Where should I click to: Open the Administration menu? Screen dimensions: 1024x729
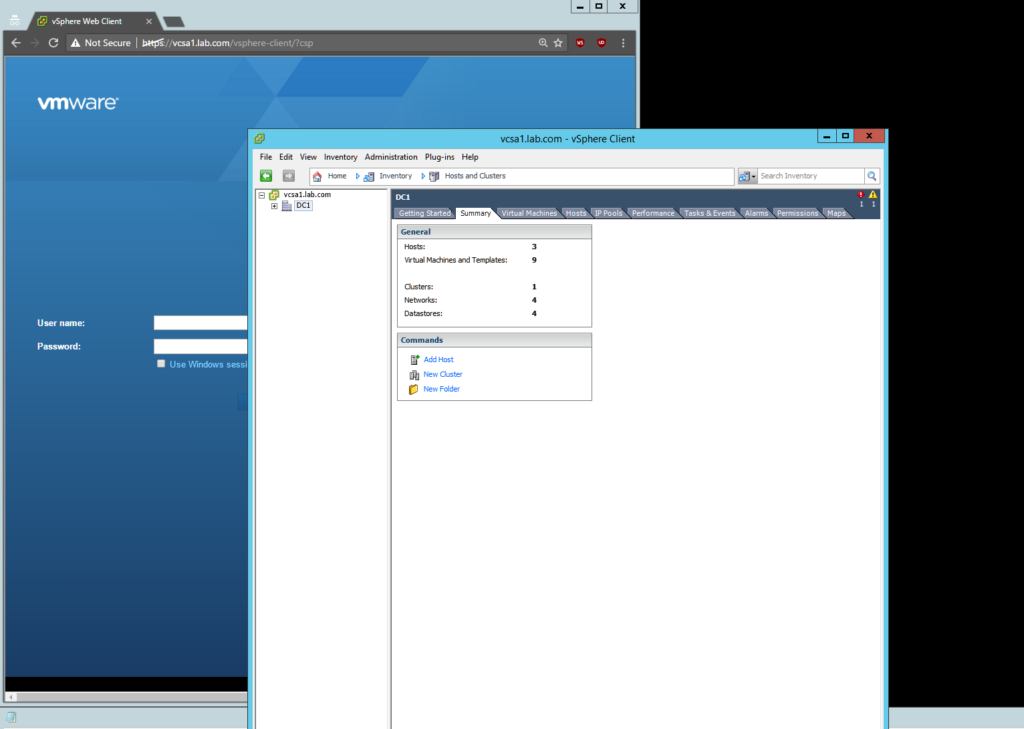(391, 157)
